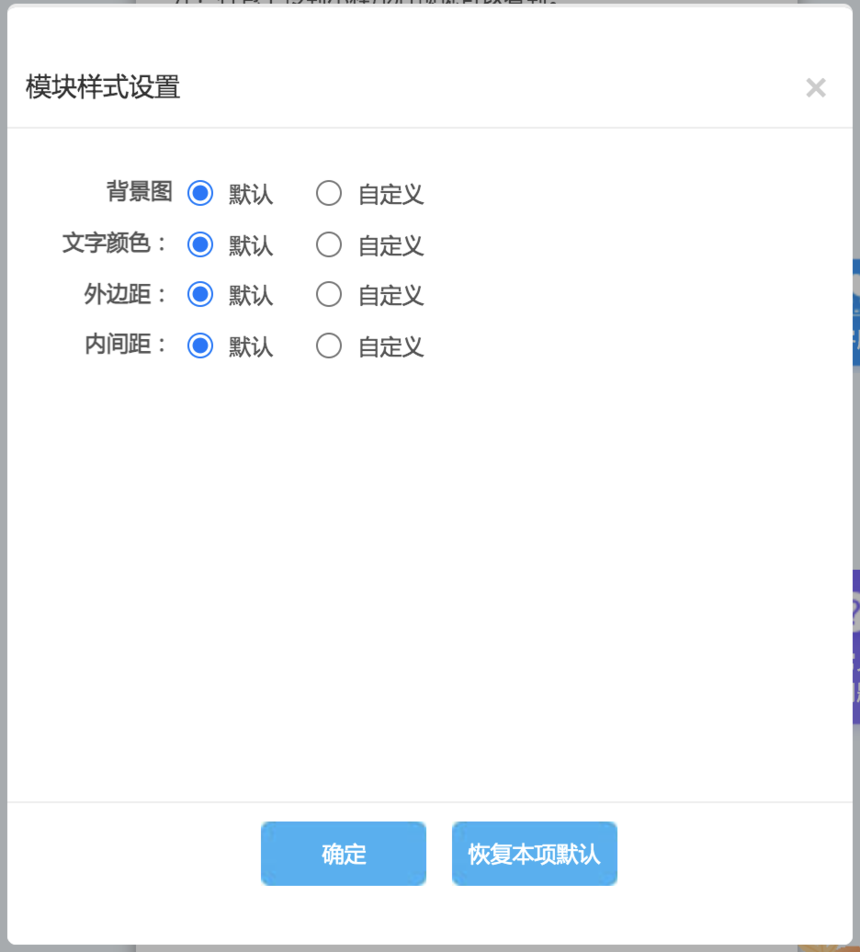Choose 自定义 radio for 文字颜色
This screenshot has width=860, height=952.
329,245
